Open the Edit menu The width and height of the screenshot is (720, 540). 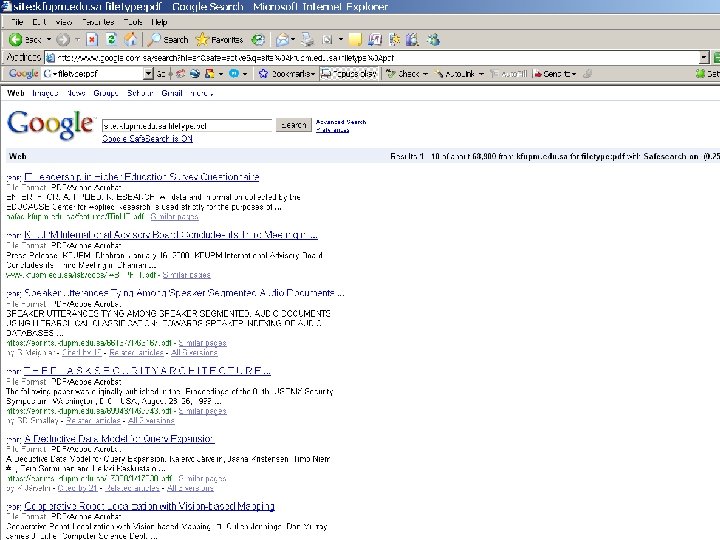click(x=39, y=22)
